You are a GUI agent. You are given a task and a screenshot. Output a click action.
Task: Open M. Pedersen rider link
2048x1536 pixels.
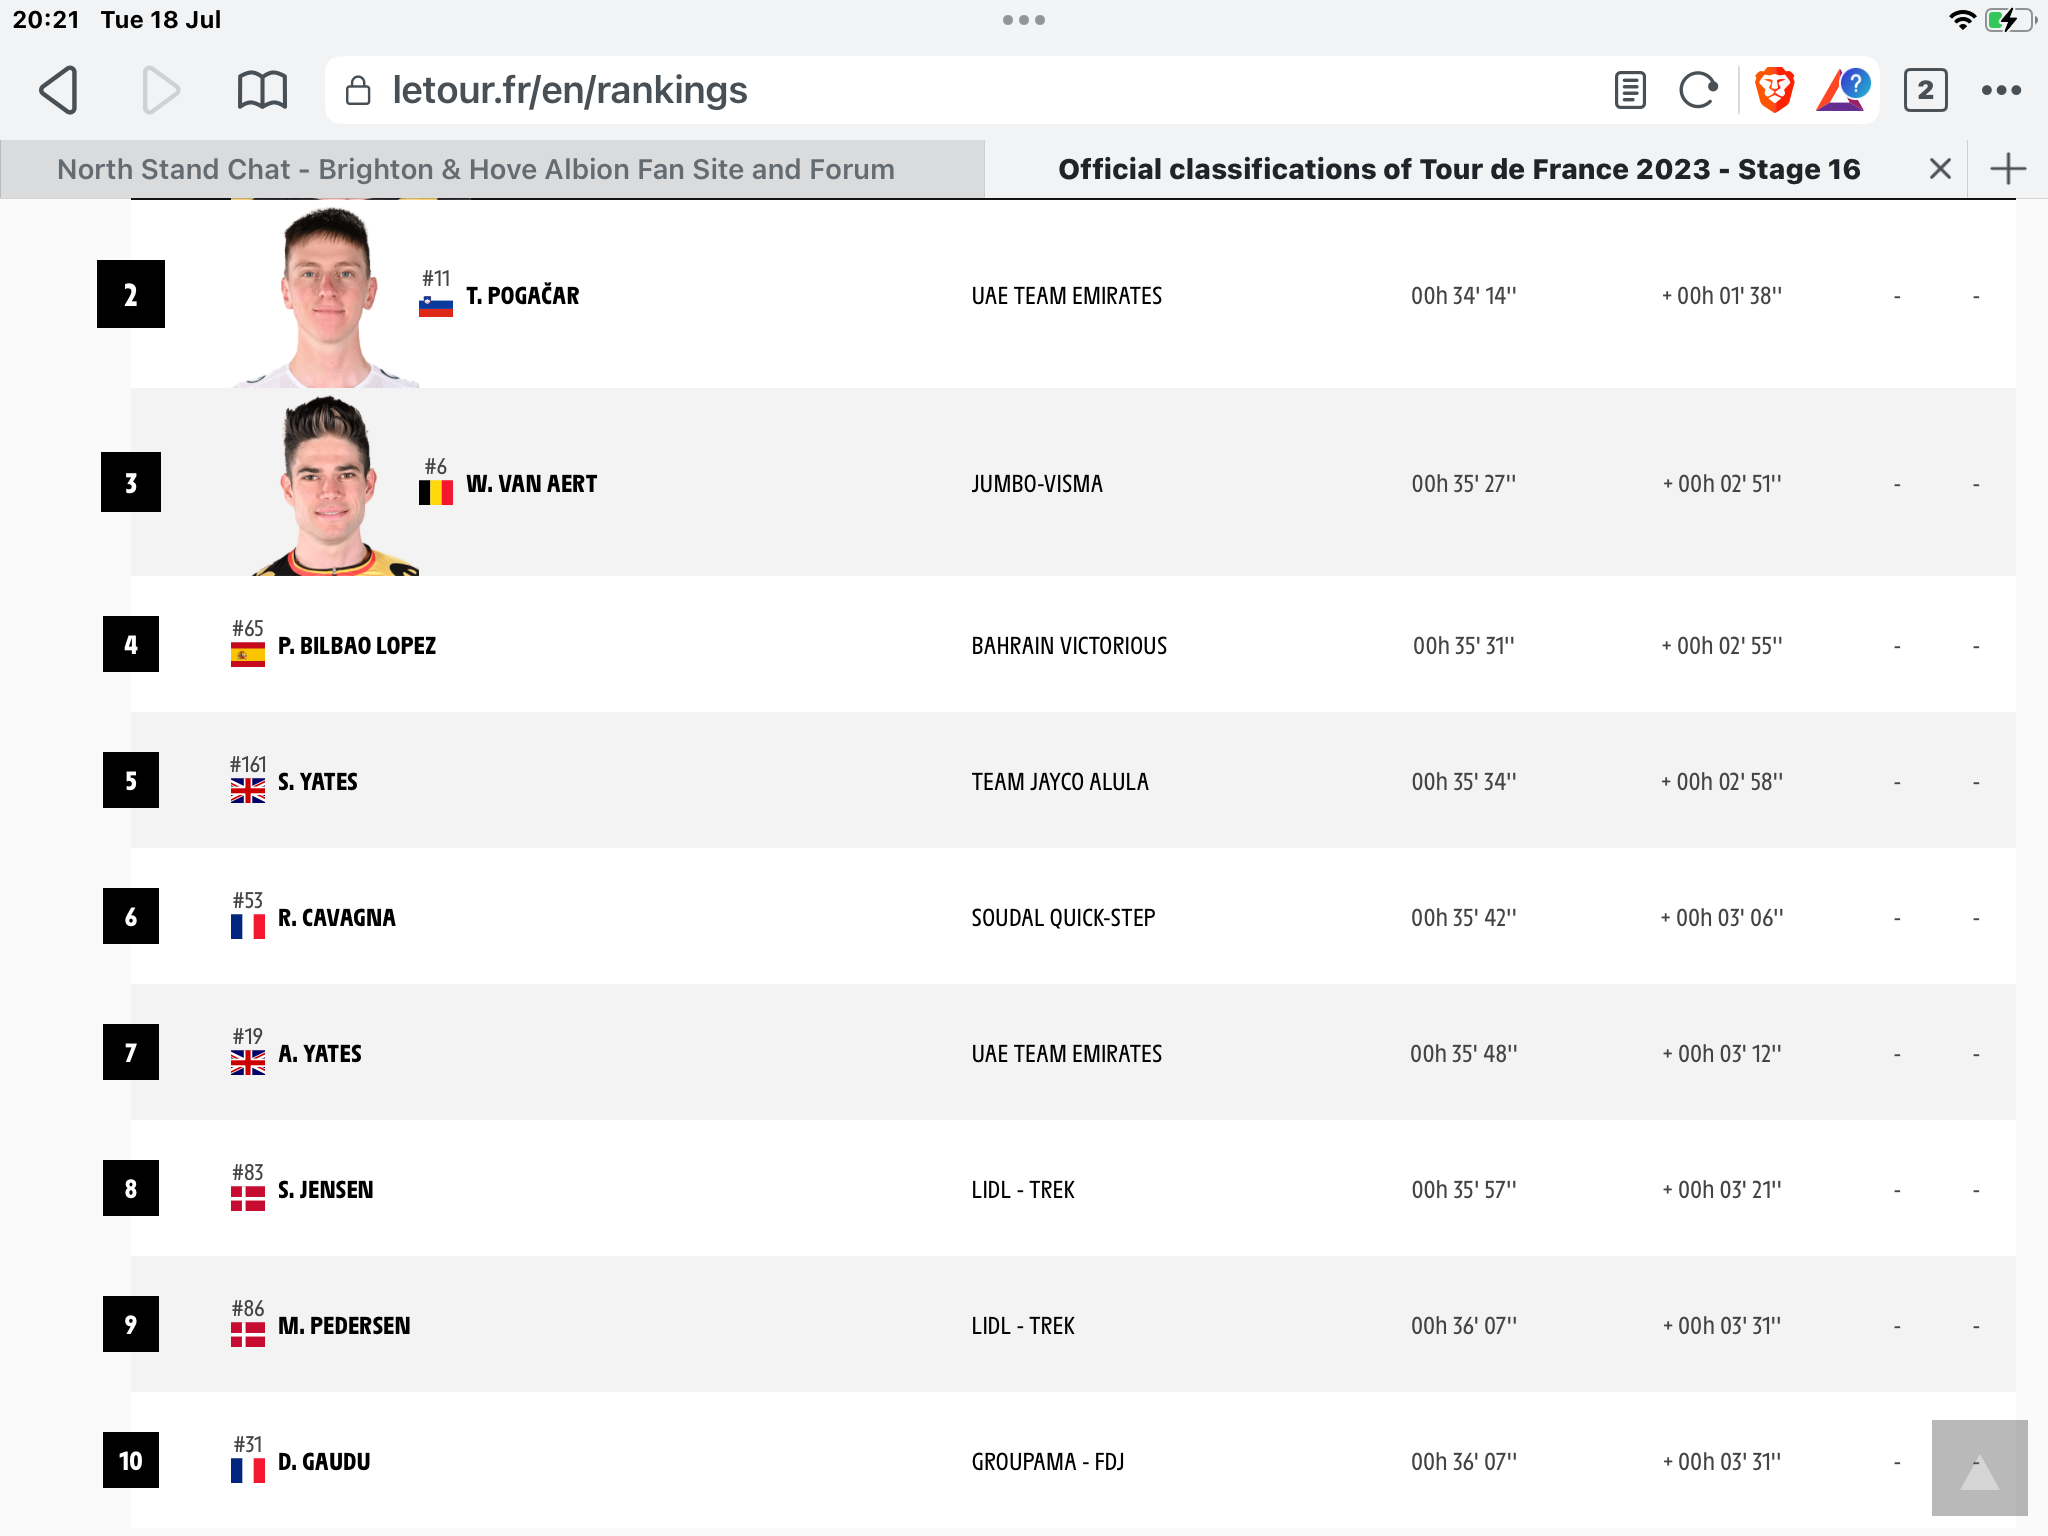pos(344,1326)
